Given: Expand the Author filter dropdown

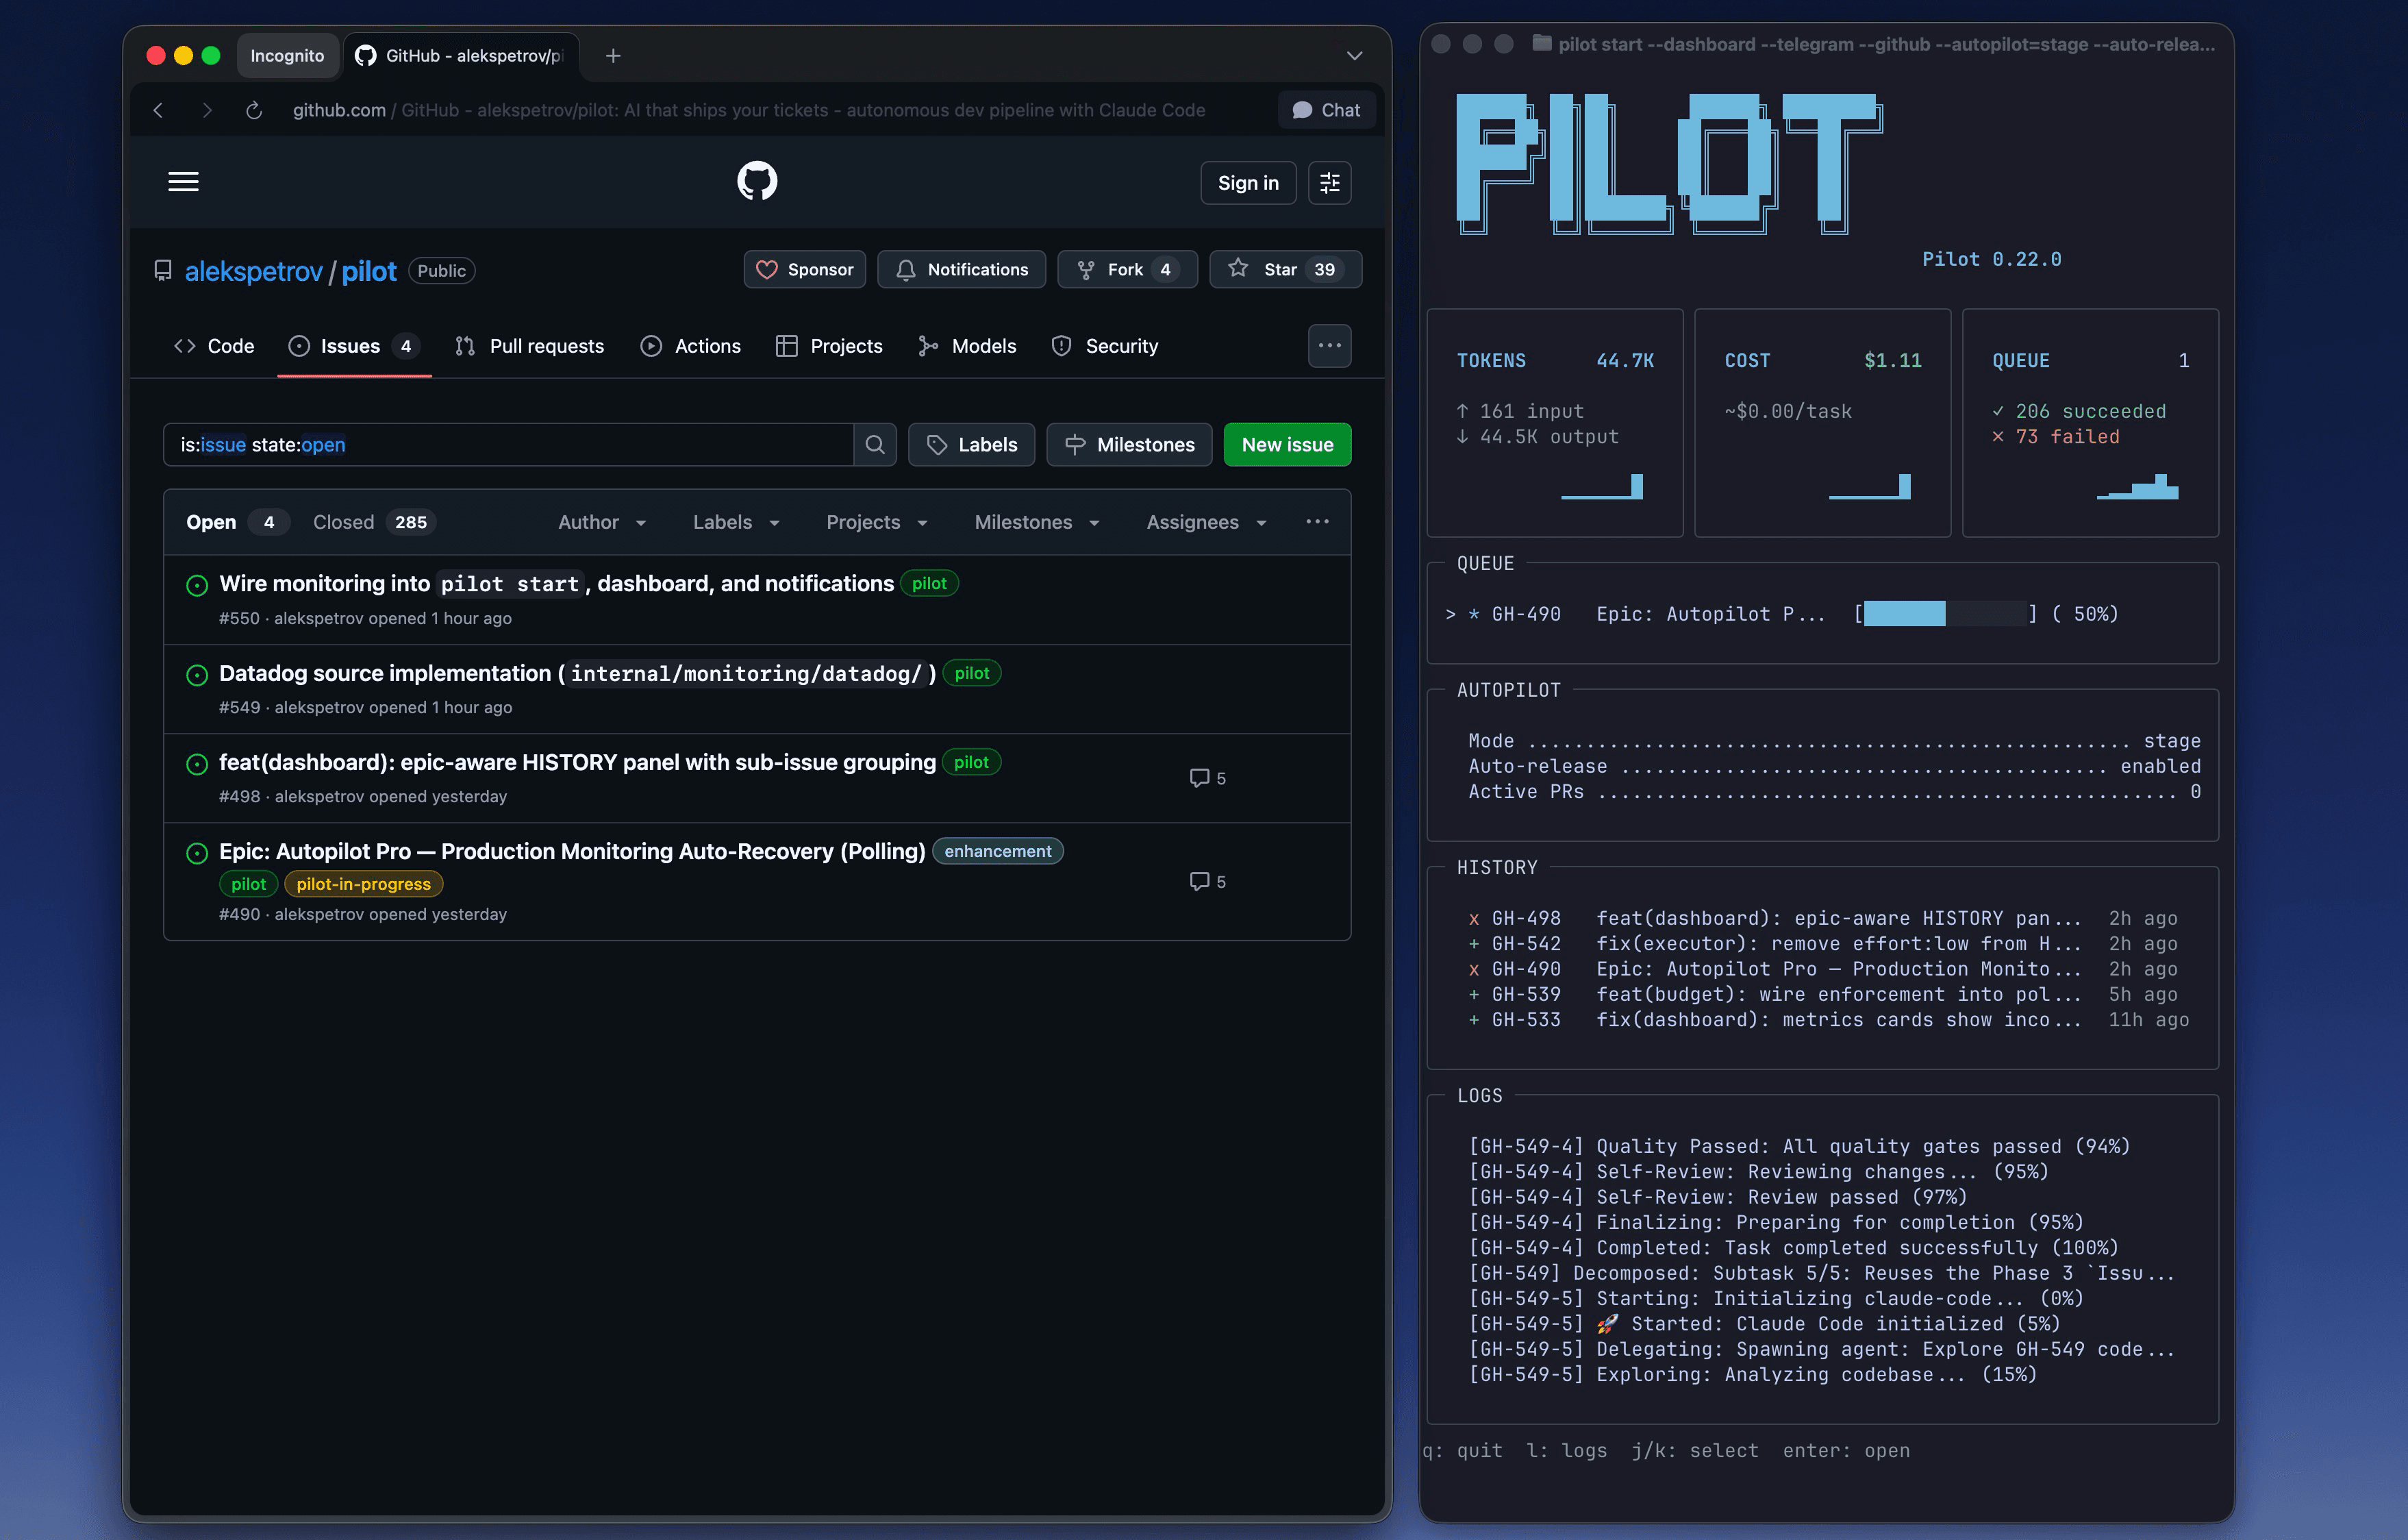Looking at the screenshot, I should pyautogui.click(x=601, y=521).
